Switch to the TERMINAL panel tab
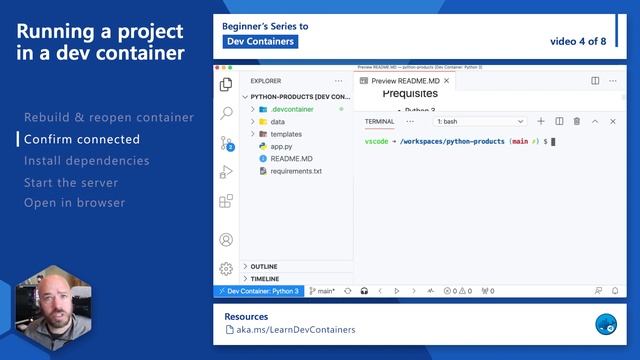This screenshot has height=360, width=640. pos(379,122)
